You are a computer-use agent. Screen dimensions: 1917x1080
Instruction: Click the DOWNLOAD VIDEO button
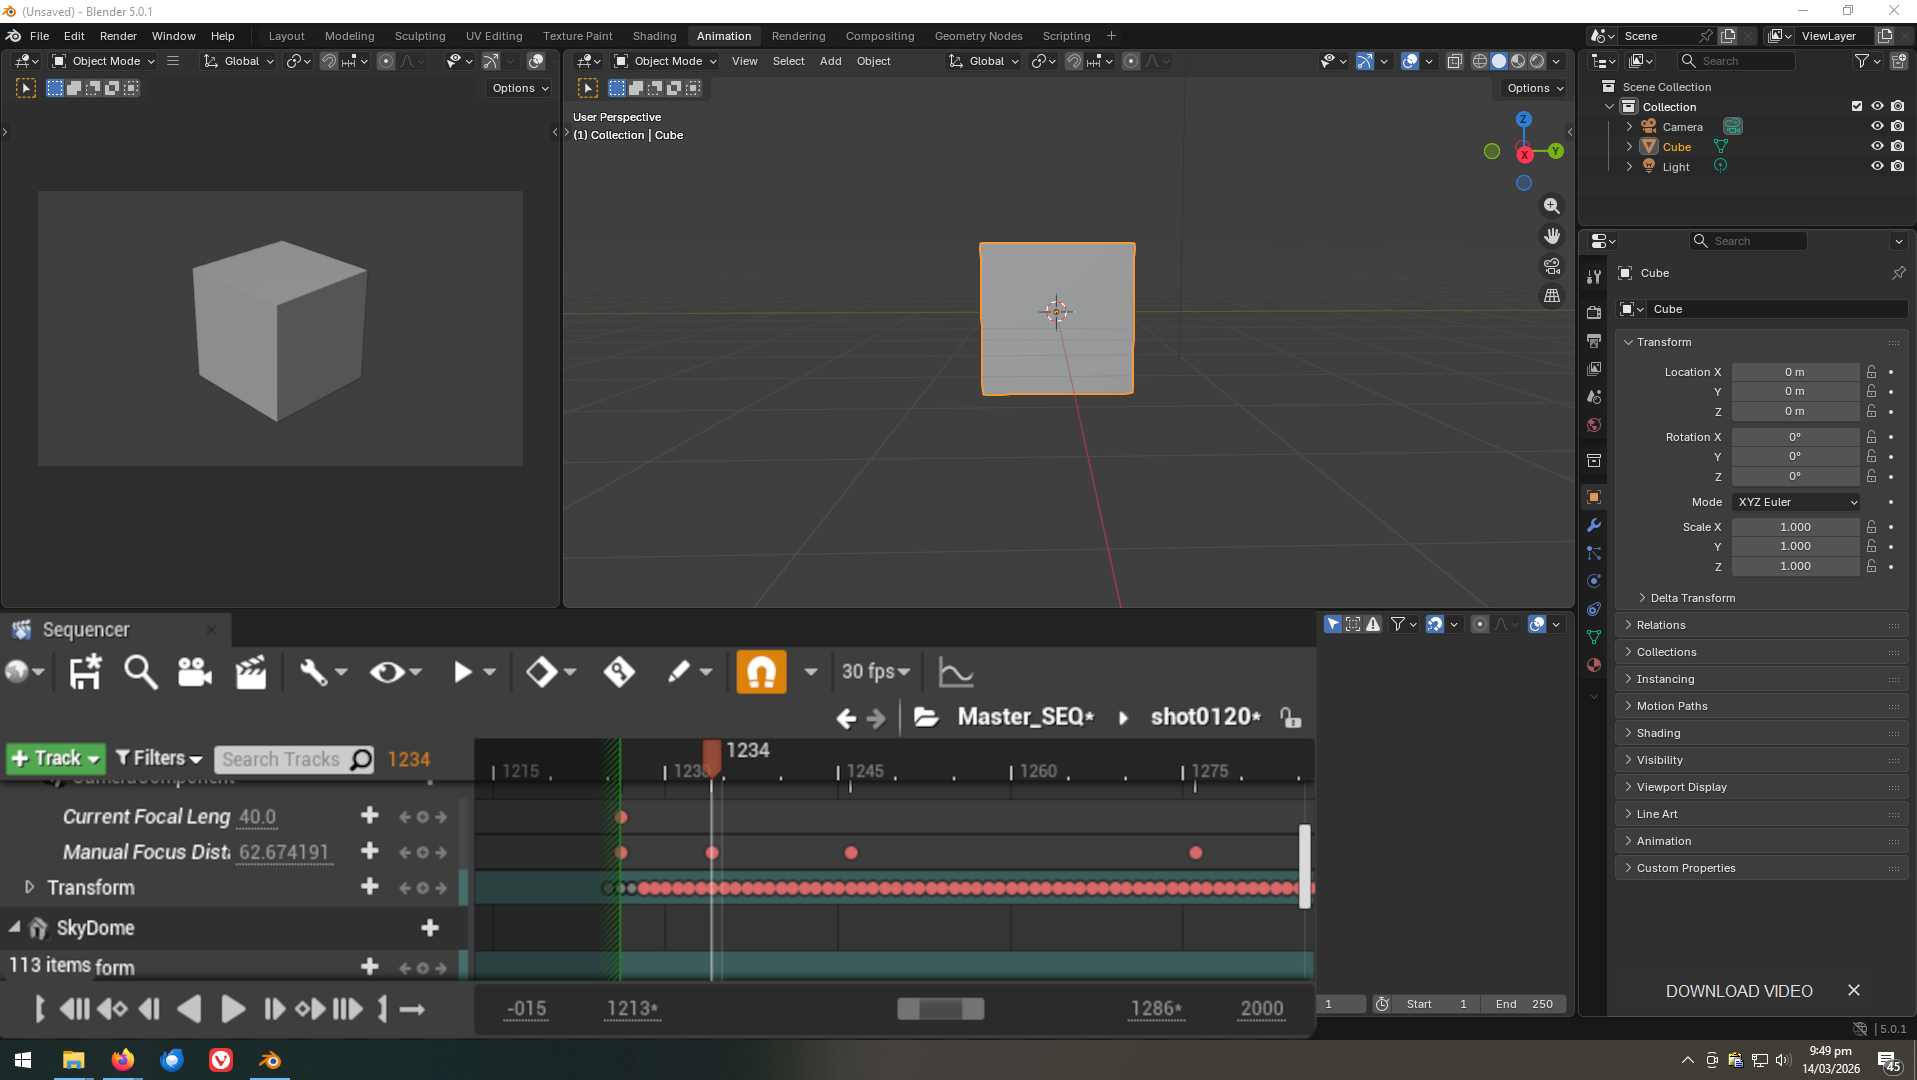tap(1738, 991)
